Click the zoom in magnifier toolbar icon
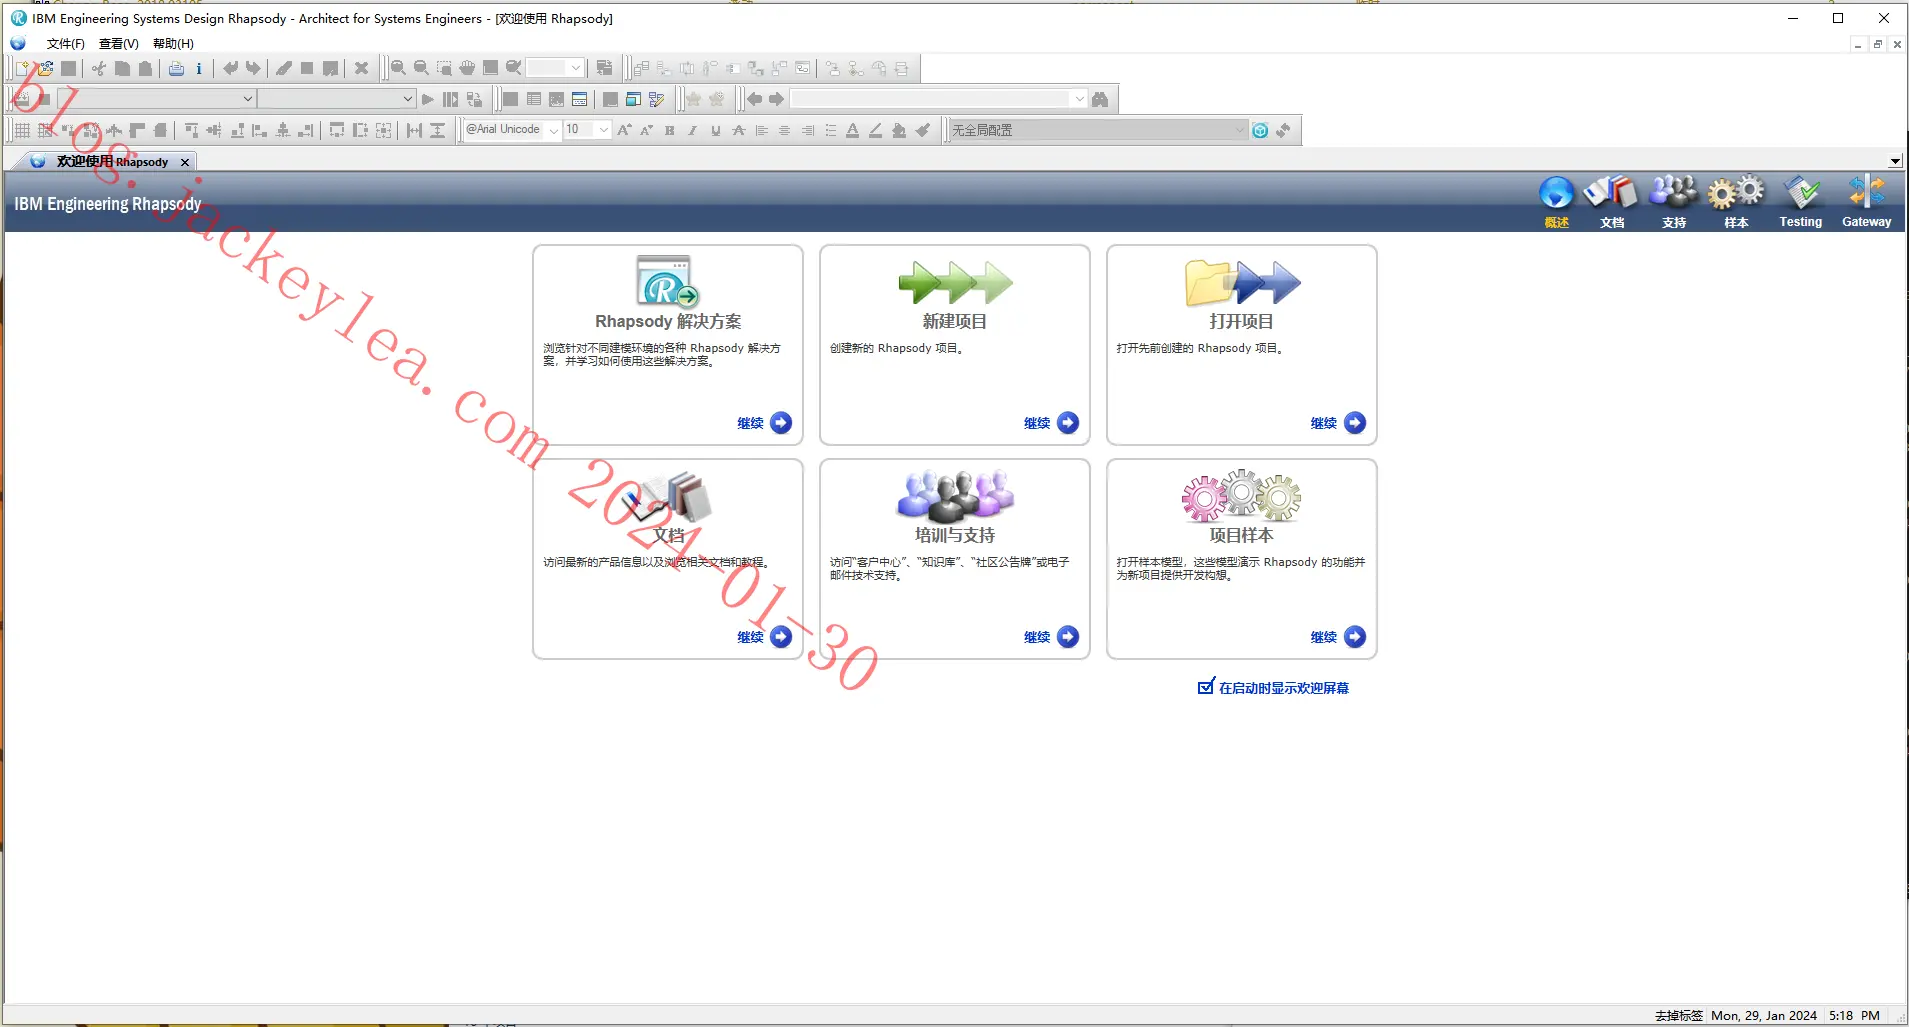This screenshot has width=1909, height=1027. click(x=398, y=68)
